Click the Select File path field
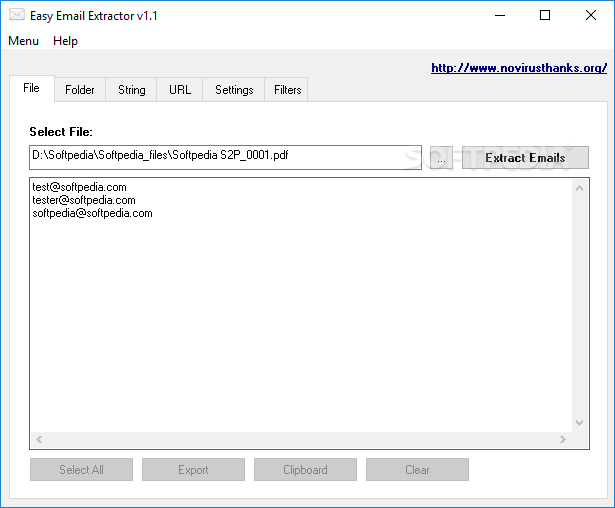Screen dimensions: 615x508 click(x=225, y=157)
